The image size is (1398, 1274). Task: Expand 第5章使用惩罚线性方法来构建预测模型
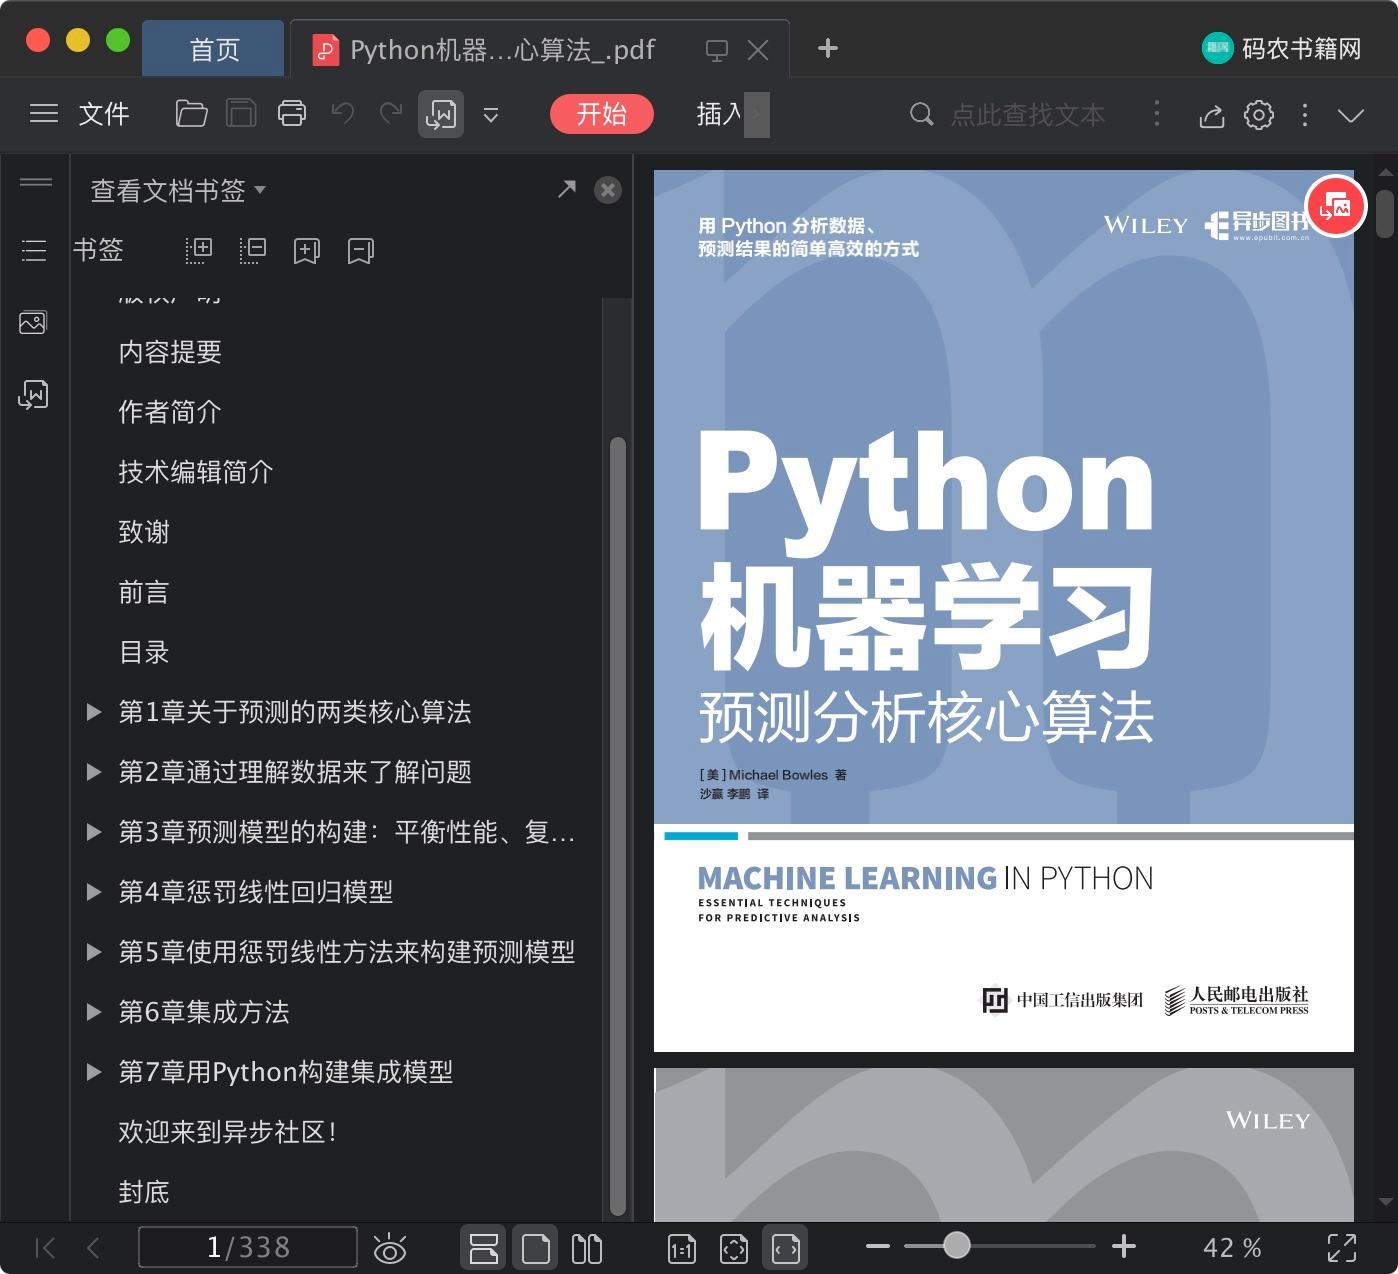[x=94, y=952]
